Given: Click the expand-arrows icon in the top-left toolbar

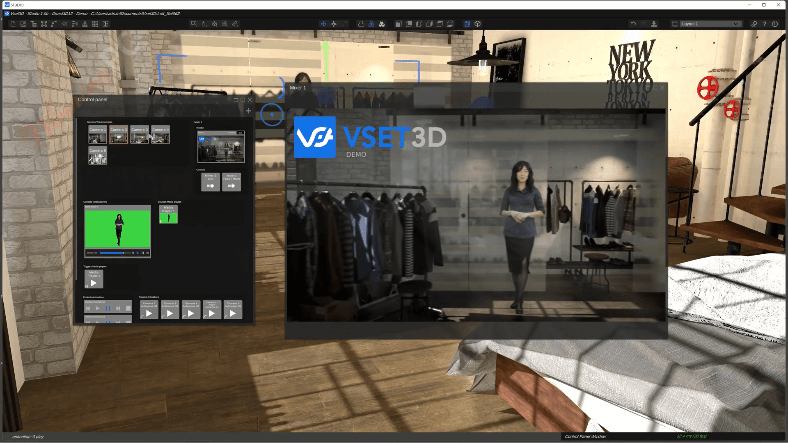Looking at the screenshot, I should pos(44,24).
